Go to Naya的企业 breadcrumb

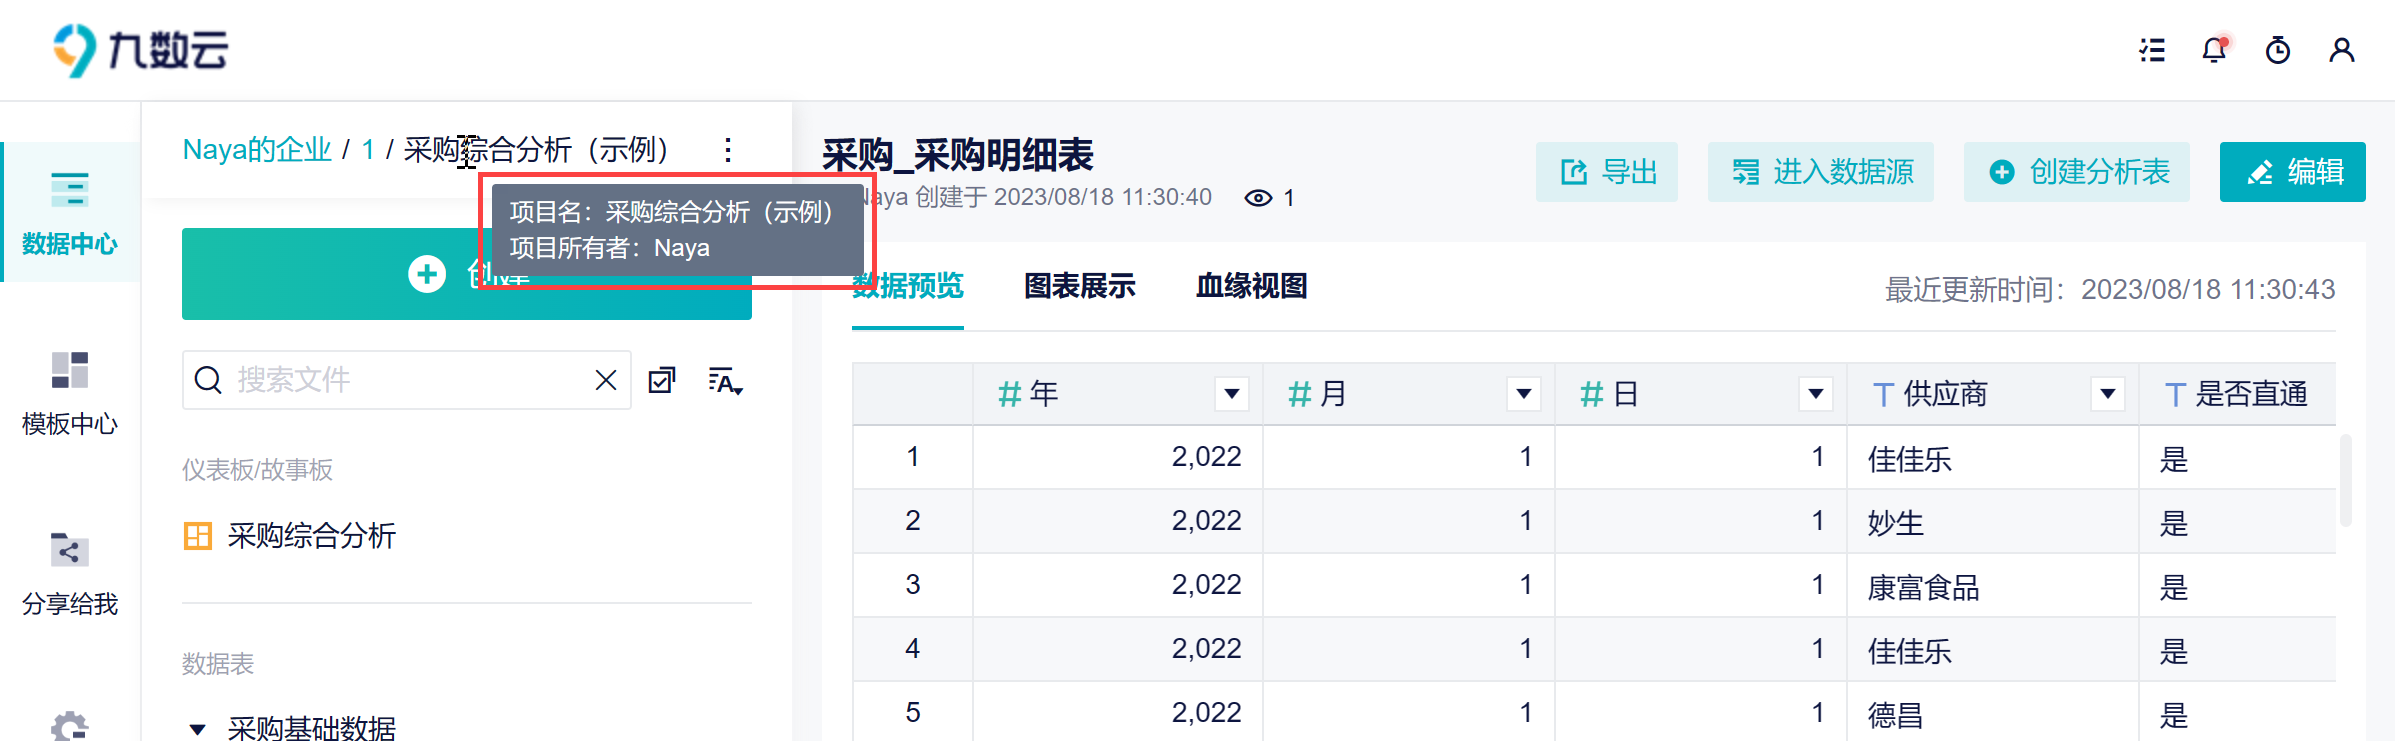(x=257, y=150)
